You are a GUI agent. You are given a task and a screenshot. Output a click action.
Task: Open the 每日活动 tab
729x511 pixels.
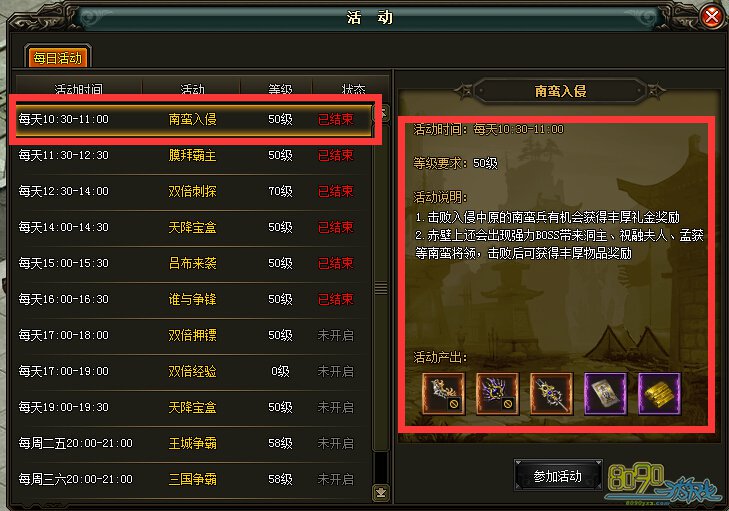click(58, 58)
